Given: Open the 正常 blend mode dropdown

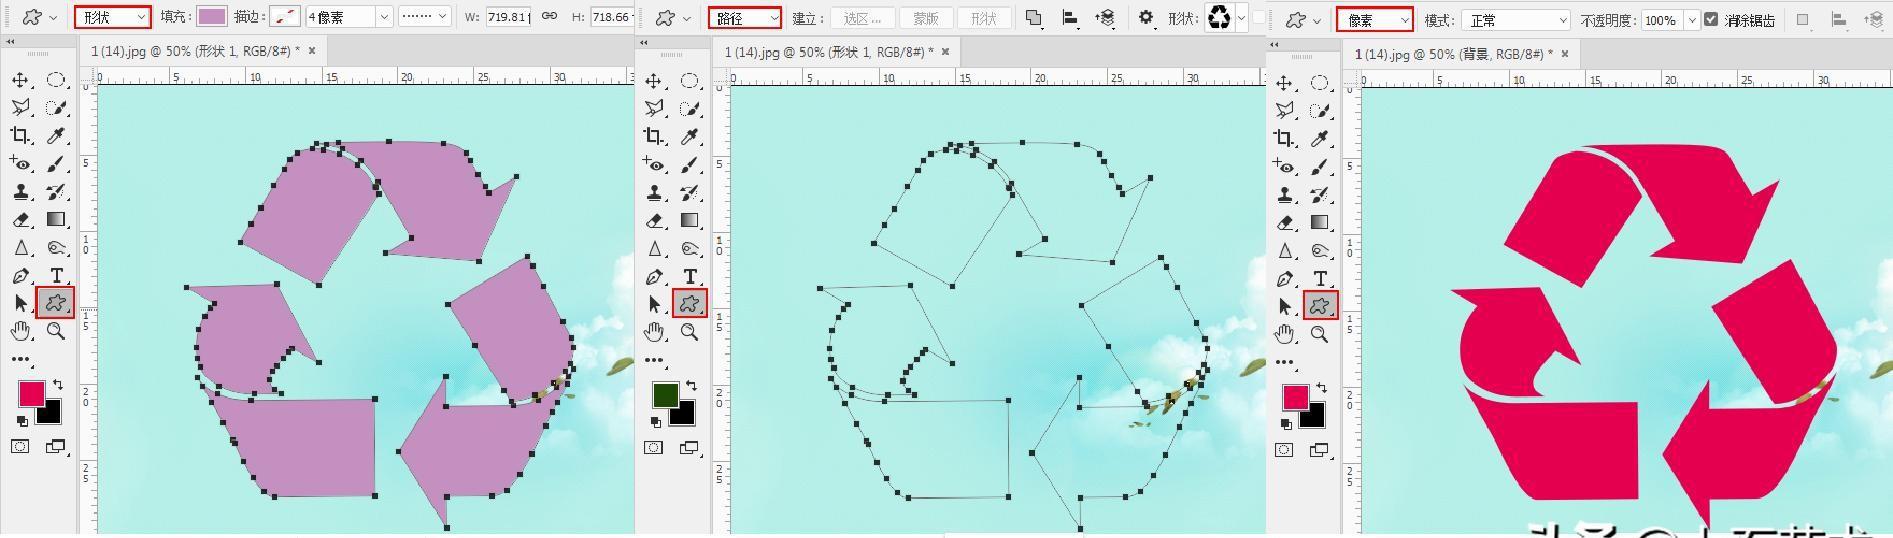Looking at the screenshot, I should [1515, 20].
